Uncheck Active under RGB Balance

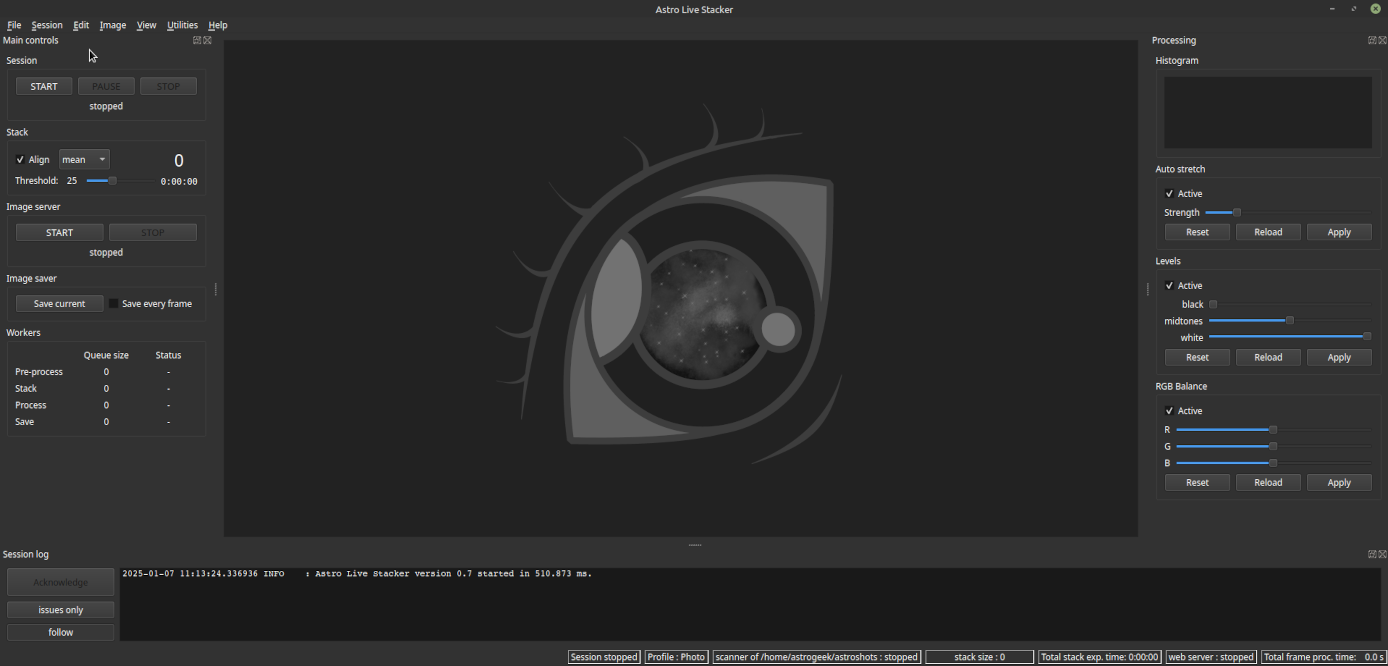[x=1169, y=410]
